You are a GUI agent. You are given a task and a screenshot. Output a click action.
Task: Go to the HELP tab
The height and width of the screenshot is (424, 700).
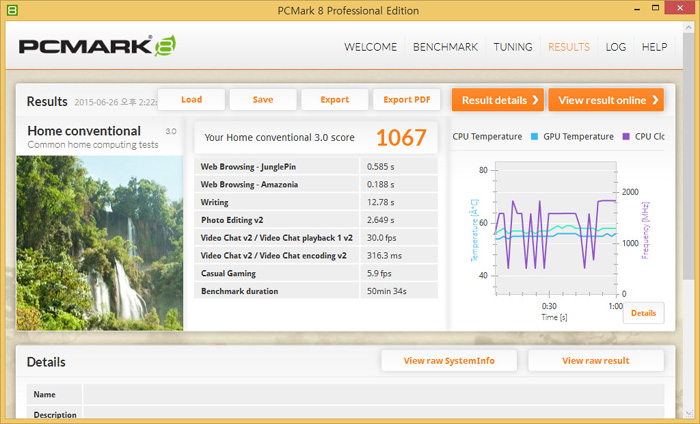(654, 47)
